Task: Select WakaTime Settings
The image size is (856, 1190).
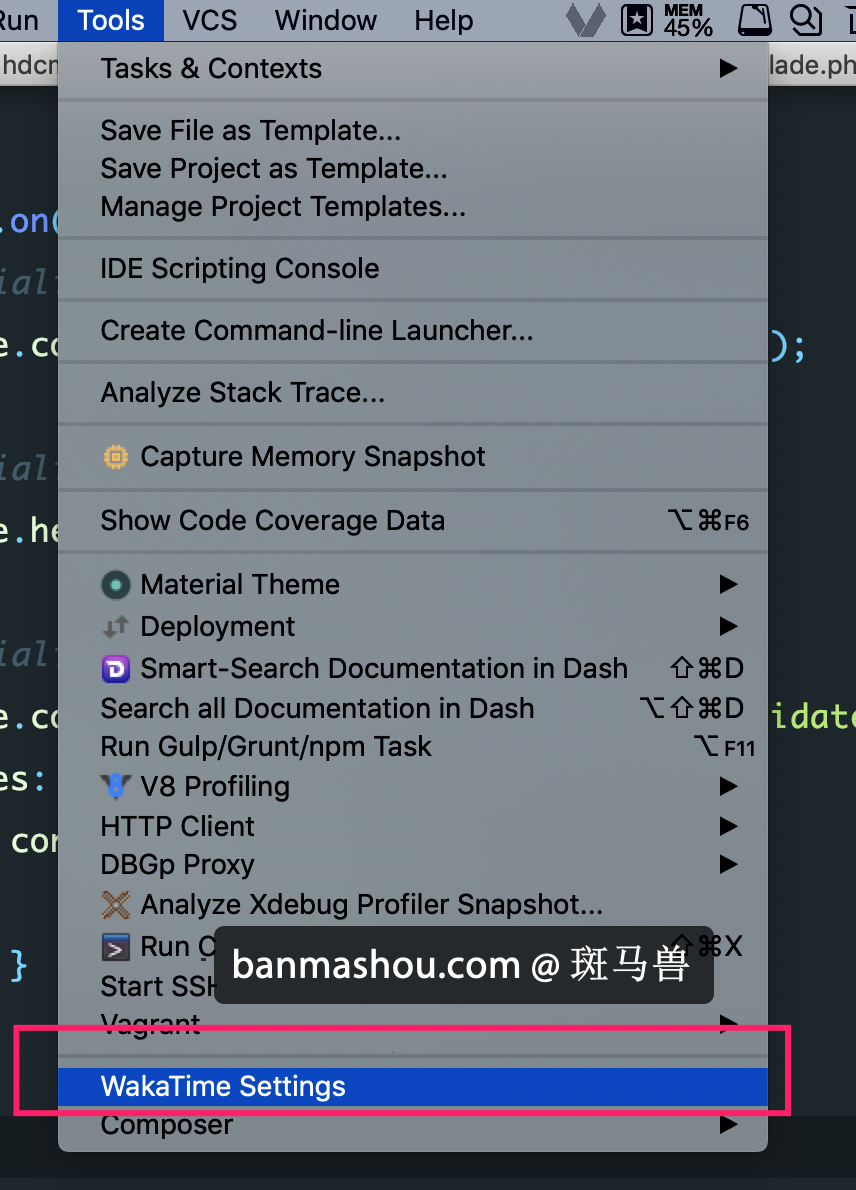Action: [413, 1086]
